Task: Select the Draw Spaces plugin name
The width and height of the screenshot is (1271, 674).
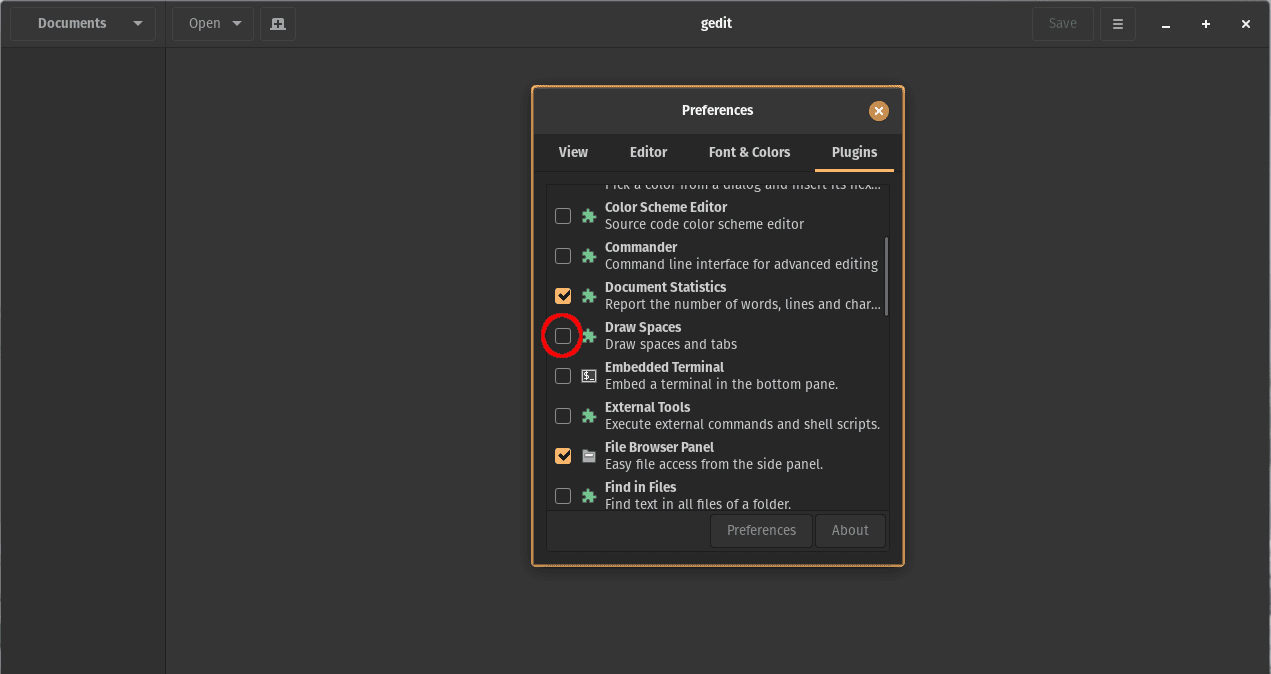Action: 643,328
